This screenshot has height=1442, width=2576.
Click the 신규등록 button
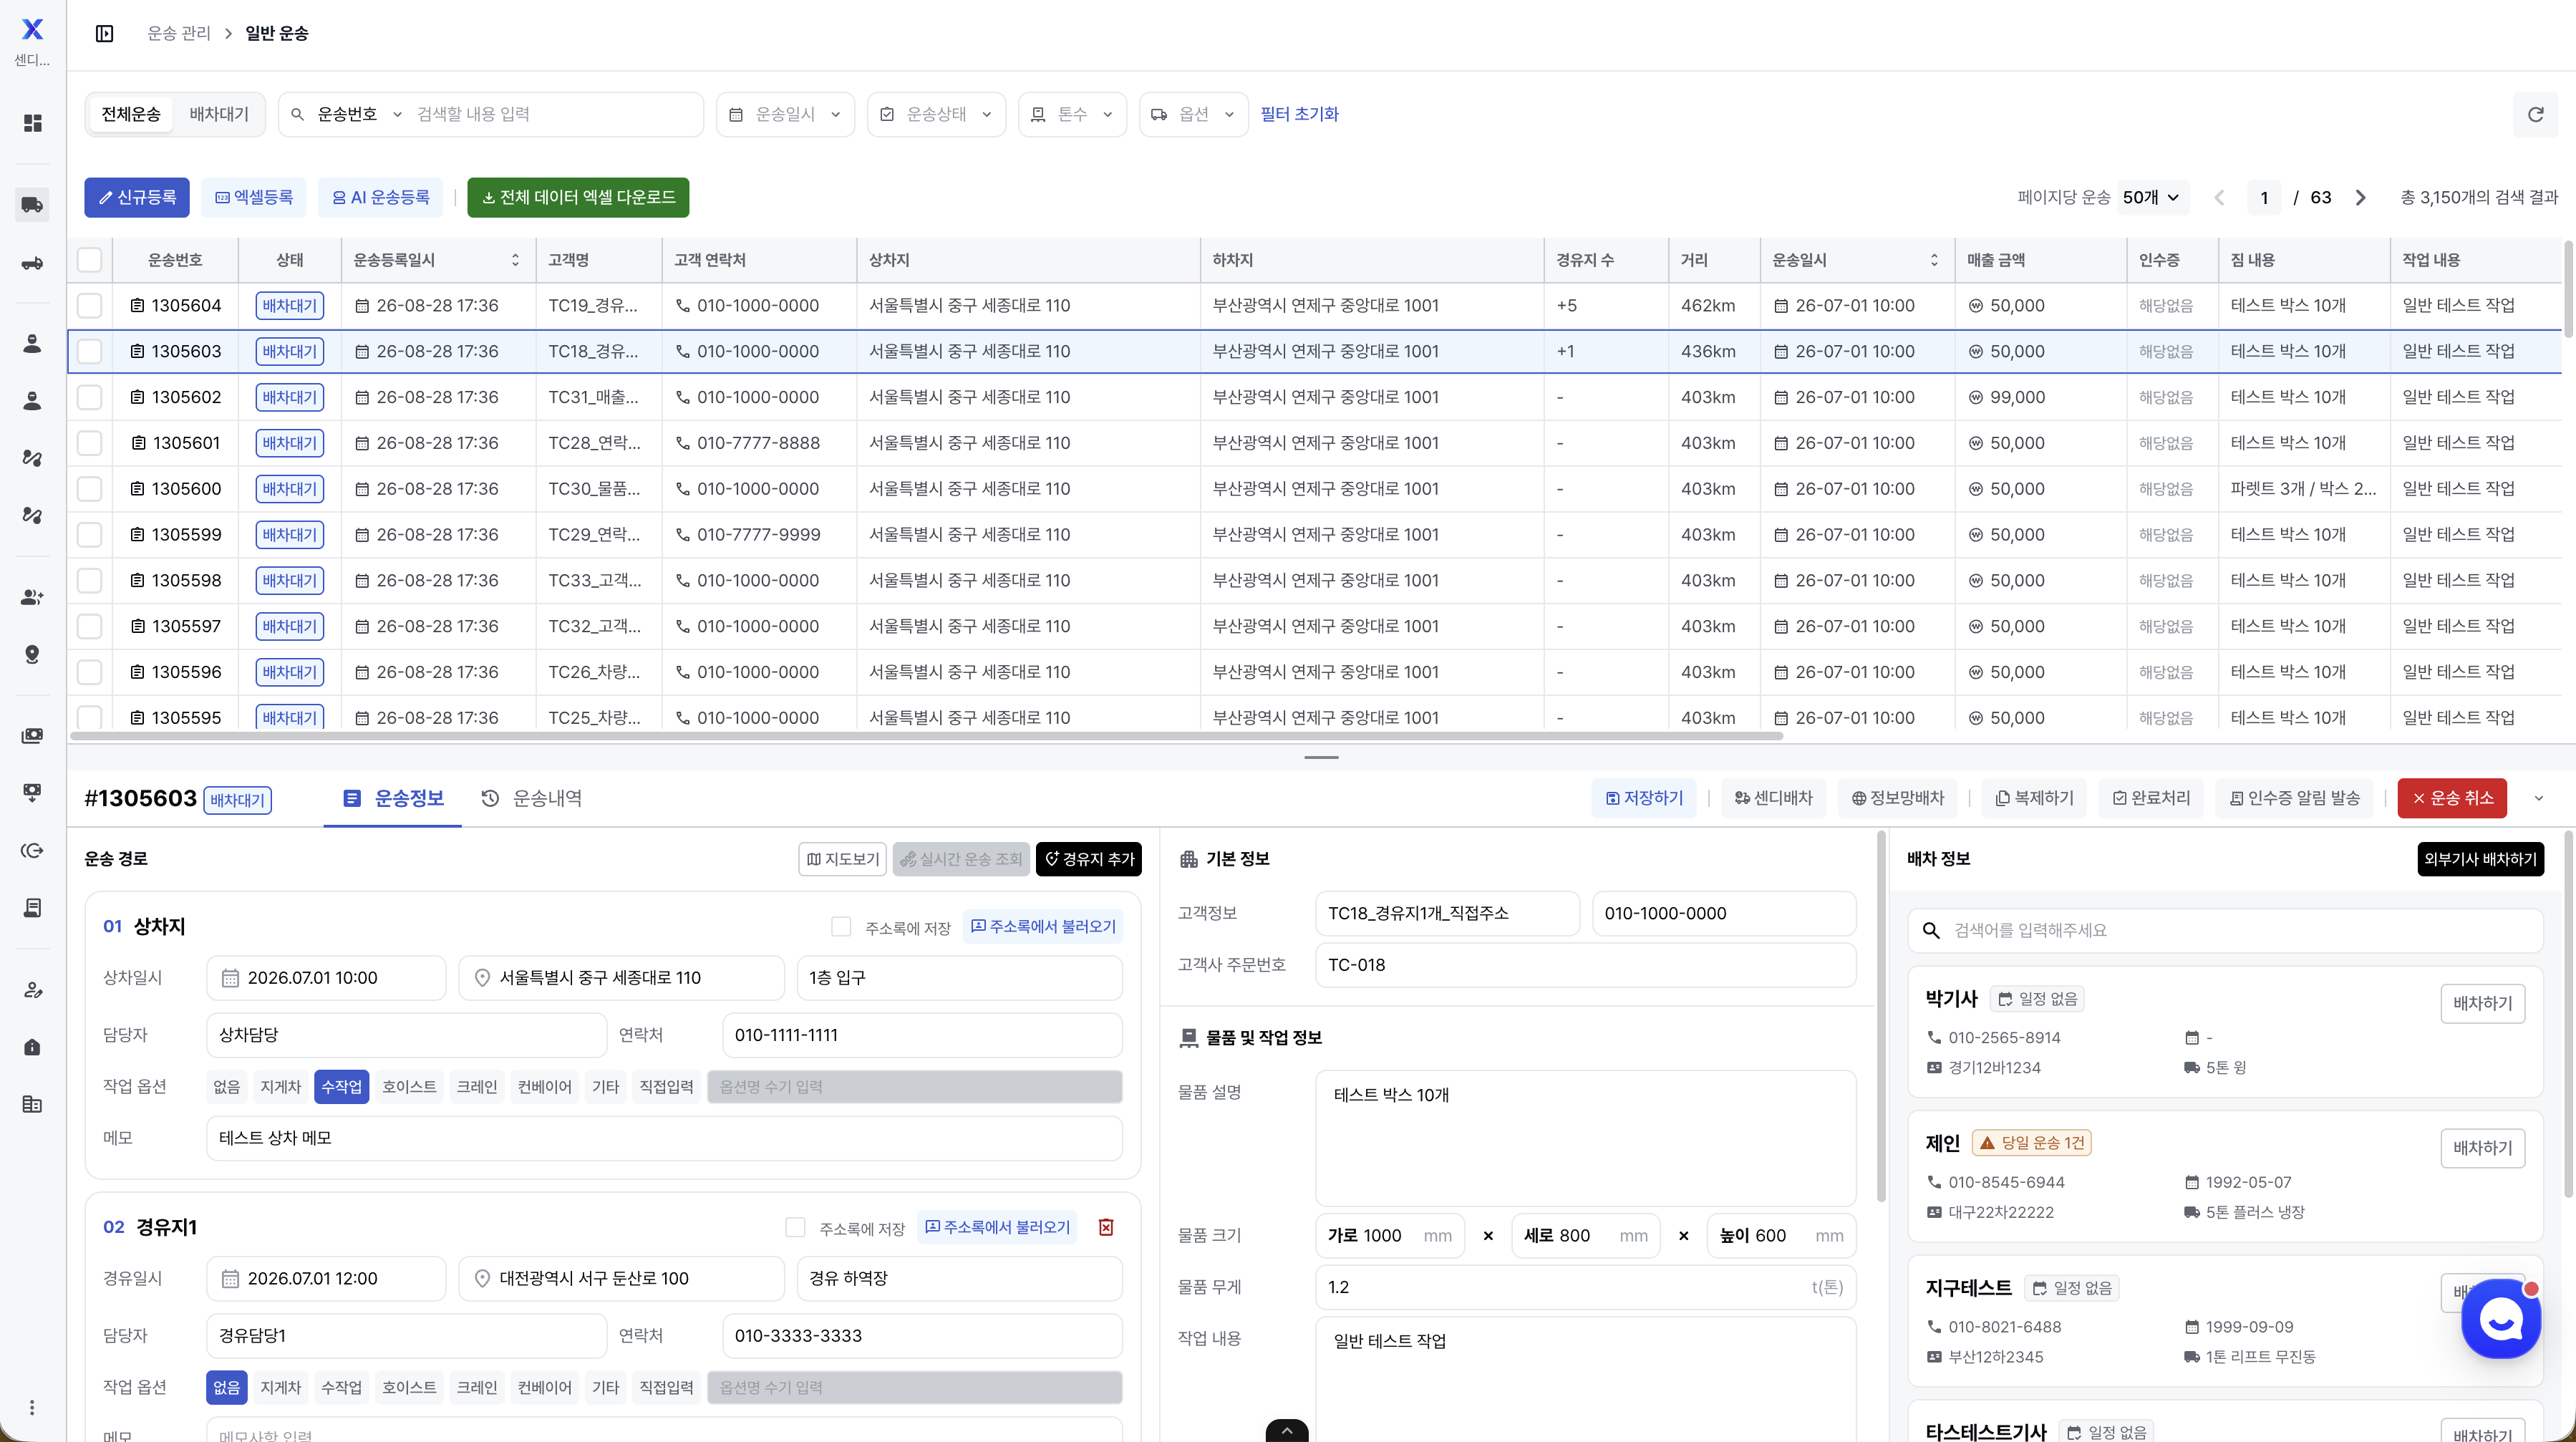(x=137, y=198)
